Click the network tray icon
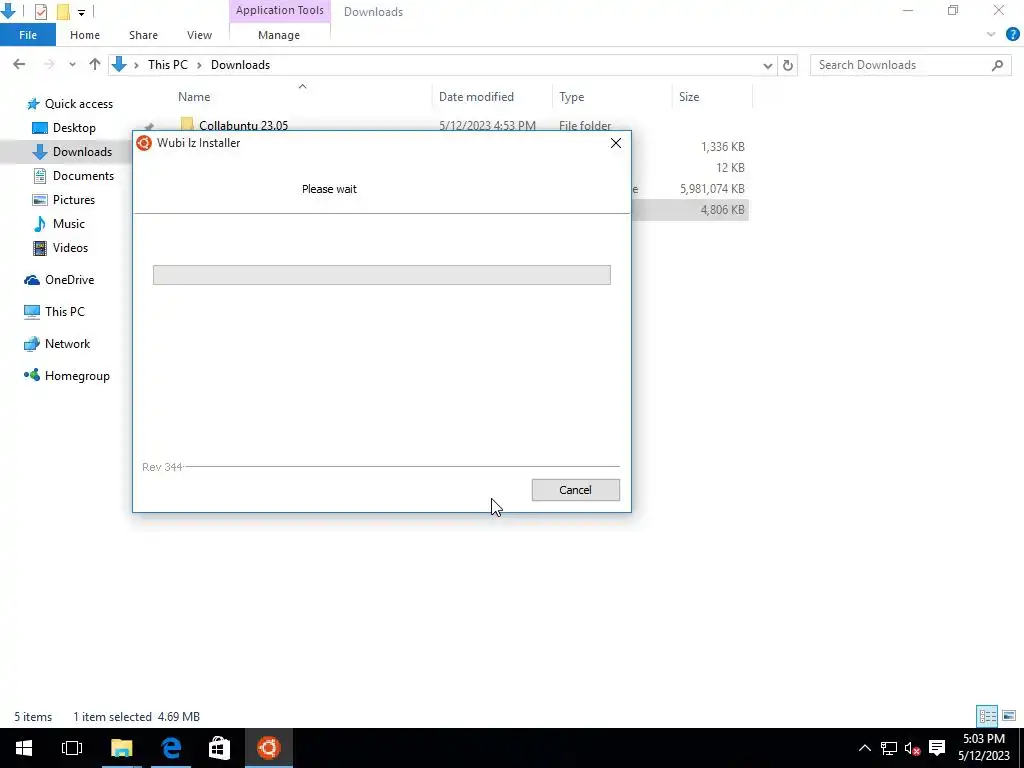The image size is (1024, 768). point(889,748)
